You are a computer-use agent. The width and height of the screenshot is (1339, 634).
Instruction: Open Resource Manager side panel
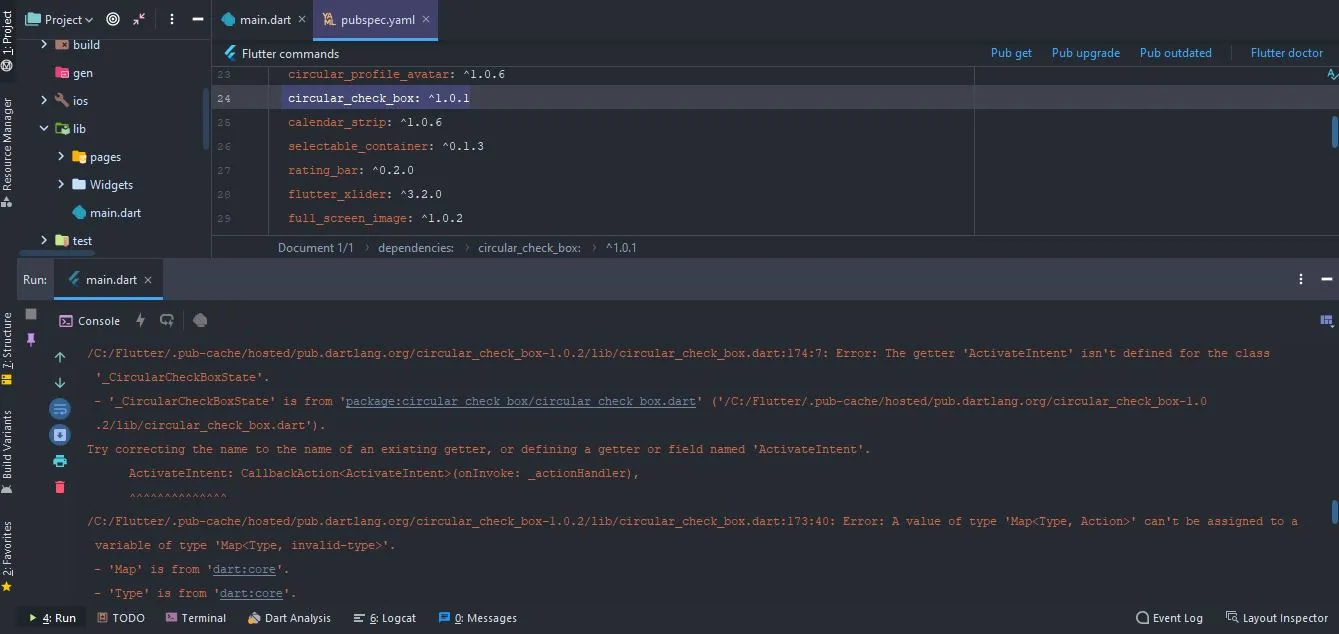pyautogui.click(x=8, y=151)
